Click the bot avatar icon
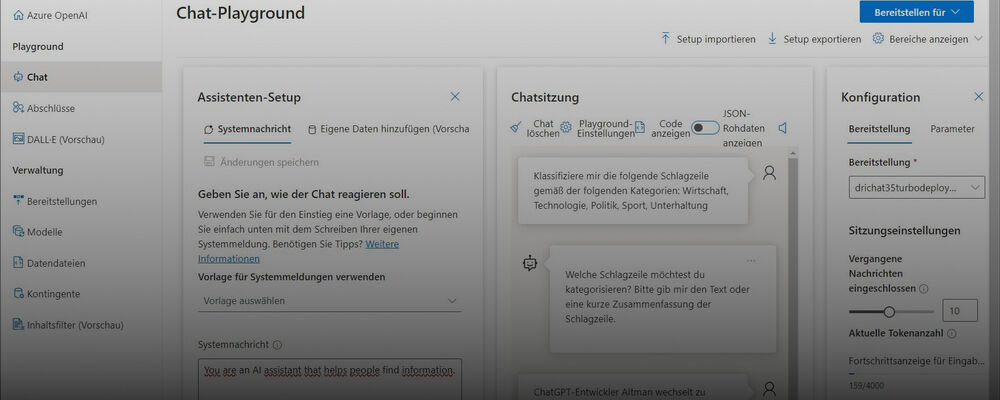1000x400 pixels. pyautogui.click(x=530, y=263)
